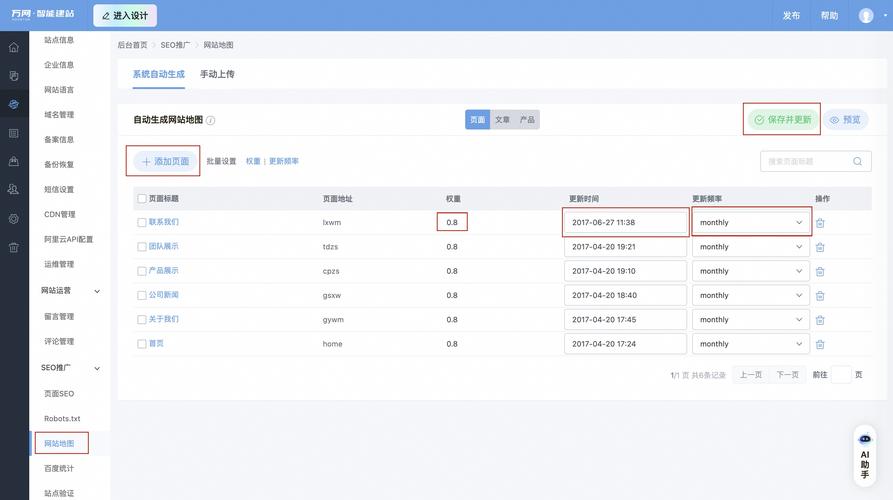Delete the 联系我们 row using its trash icon
This screenshot has width=893, height=500.
point(820,223)
